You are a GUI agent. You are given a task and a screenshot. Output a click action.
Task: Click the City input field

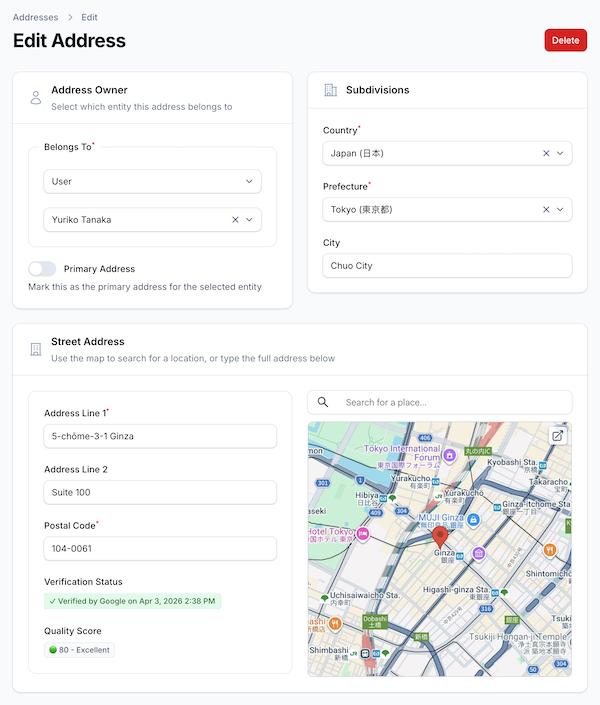coord(447,266)
